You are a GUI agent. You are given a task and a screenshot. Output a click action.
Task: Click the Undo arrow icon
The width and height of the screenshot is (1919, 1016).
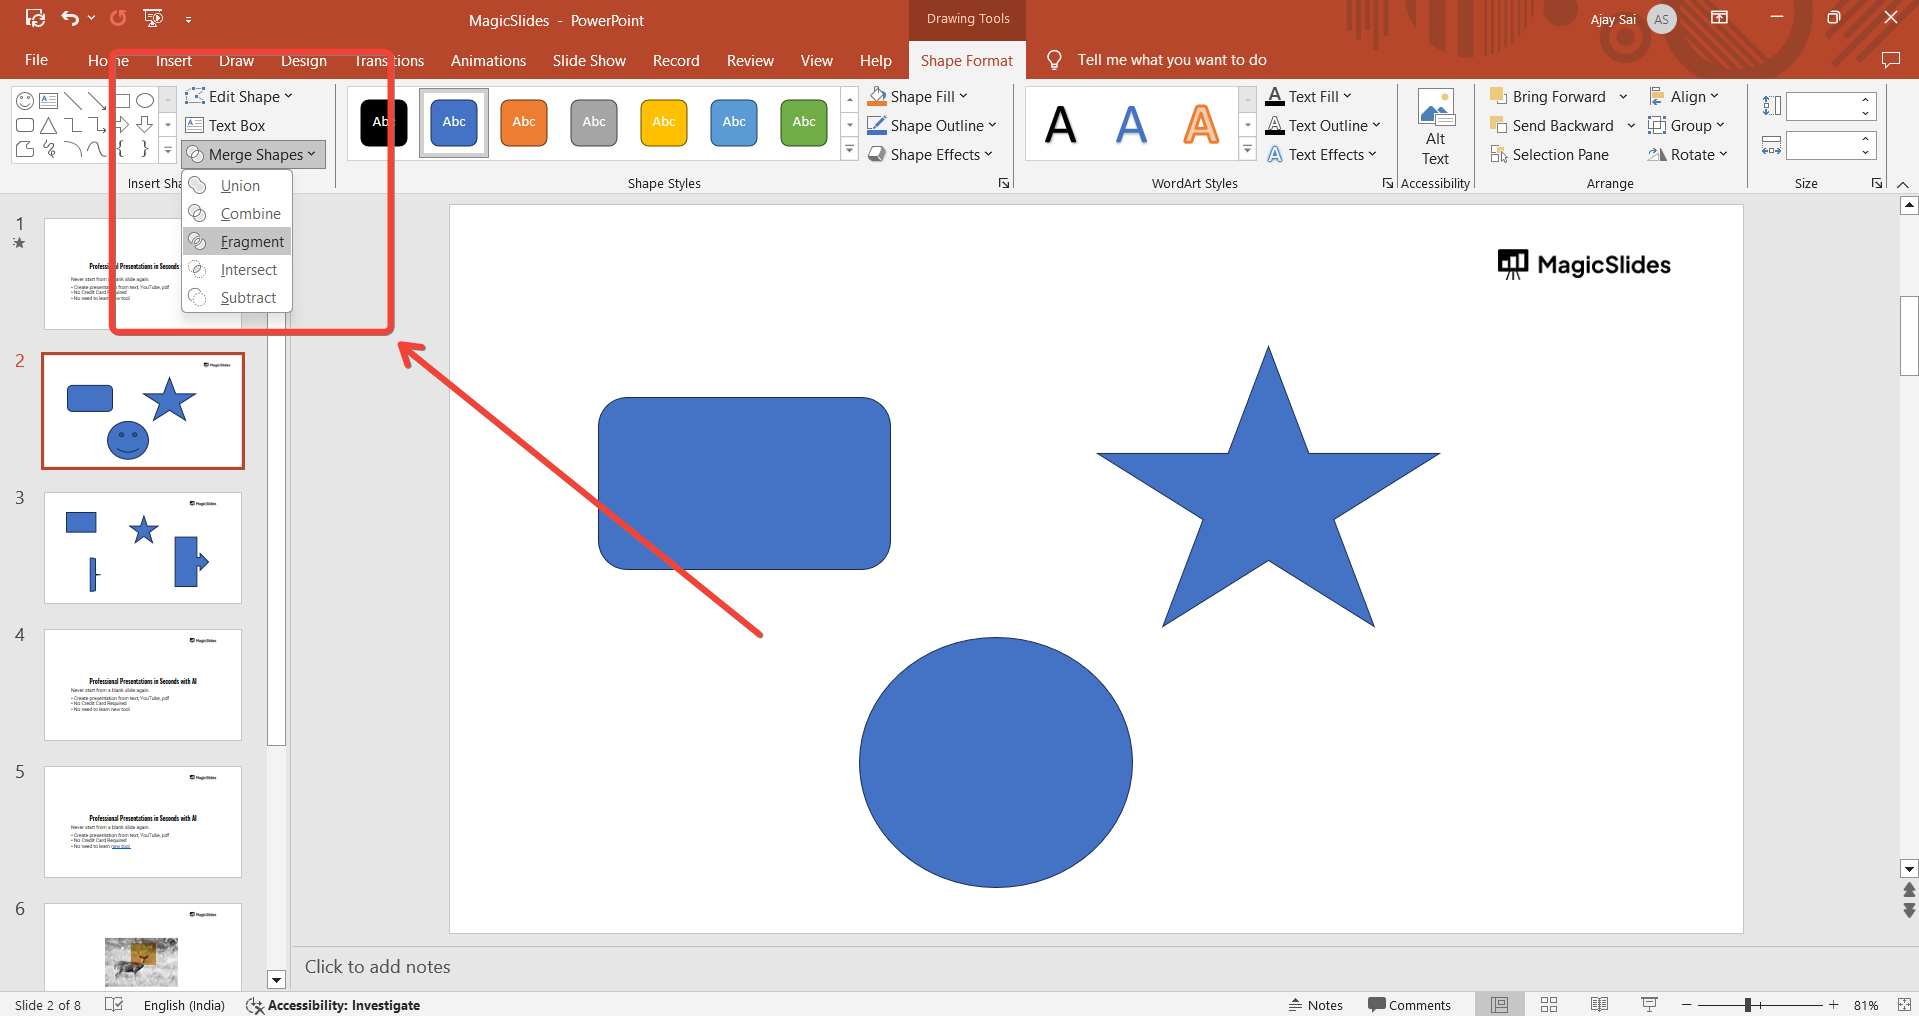click(69, 18)
